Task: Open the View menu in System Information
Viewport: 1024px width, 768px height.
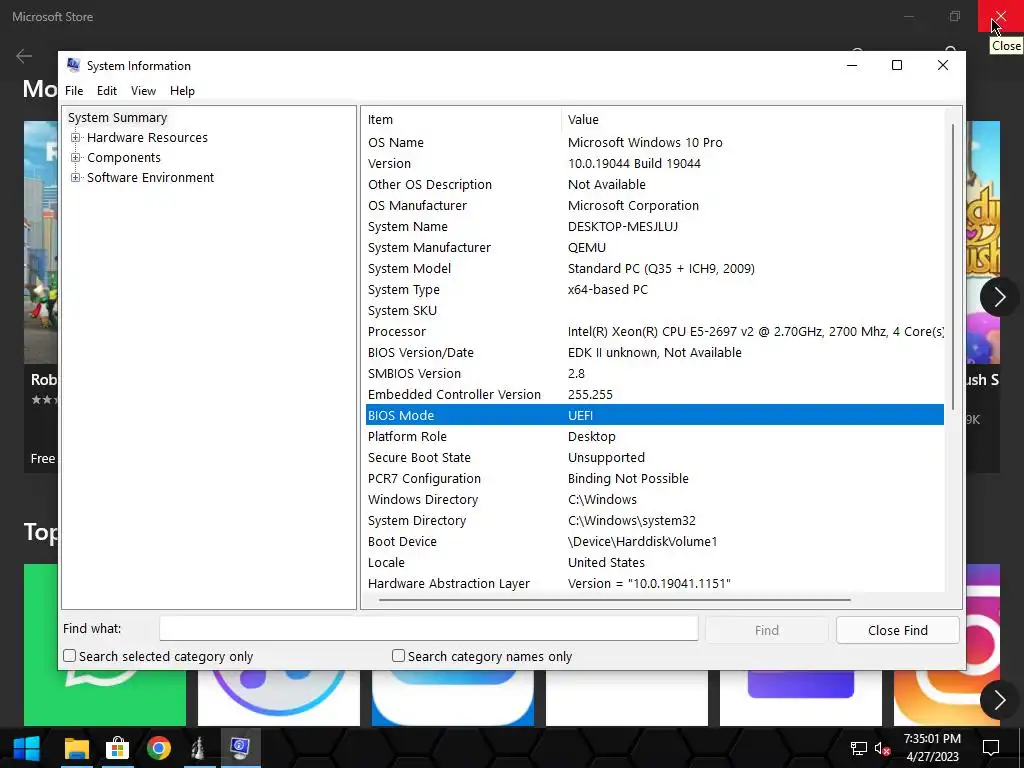Action: point(143,91)
